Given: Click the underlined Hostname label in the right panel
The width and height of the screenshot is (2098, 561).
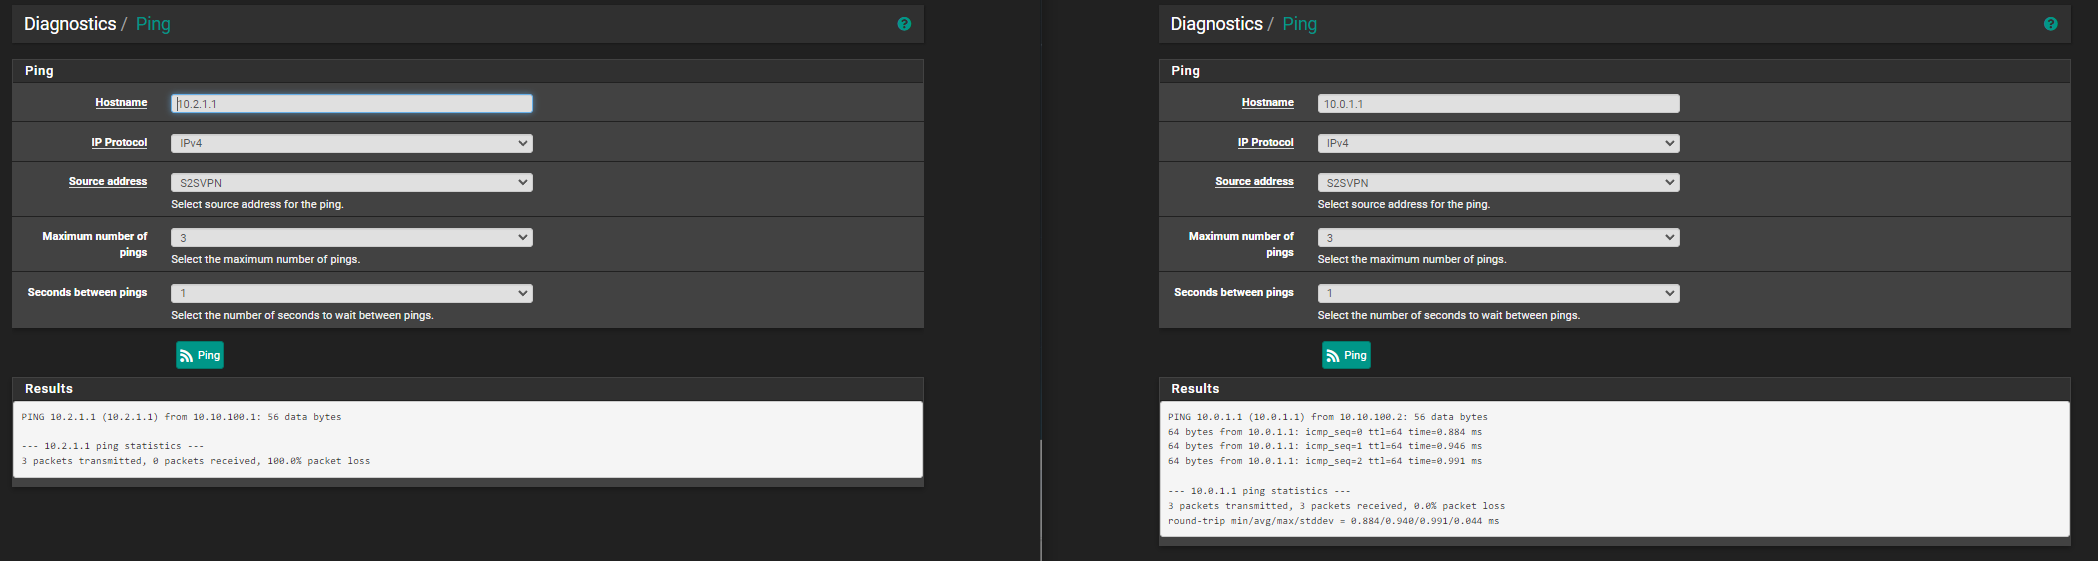Looking at the screenshot, I should 1267,103.
